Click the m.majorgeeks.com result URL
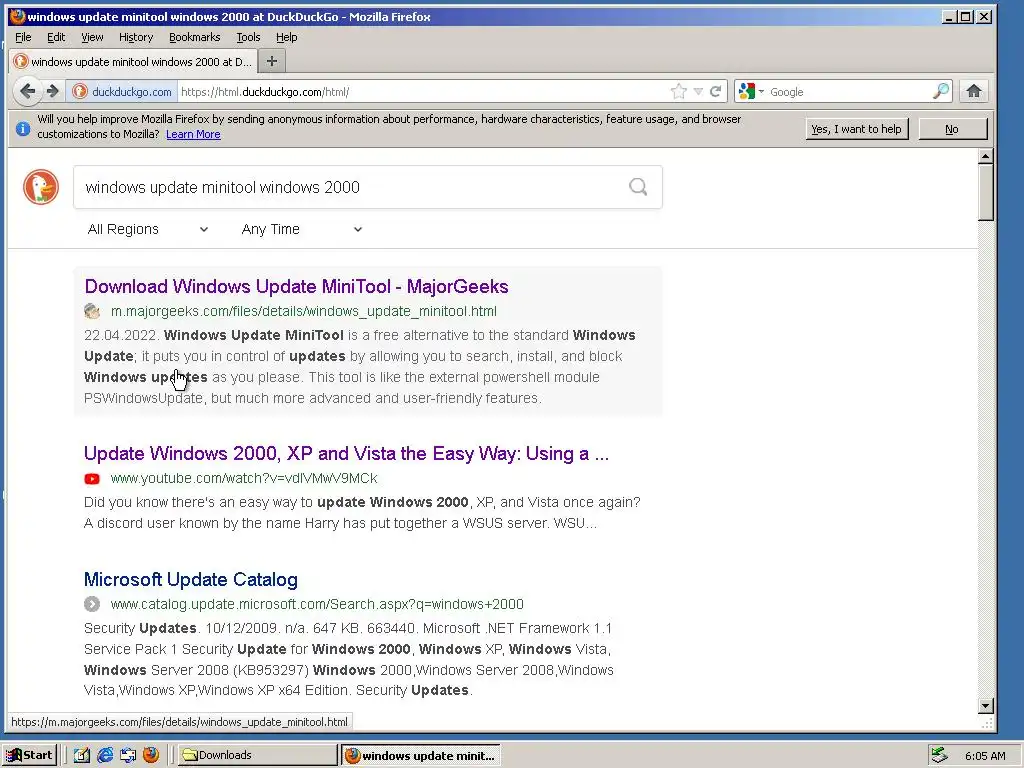Image resolution: width=1024 pixels, height=768 pixels. click(304, 312)
